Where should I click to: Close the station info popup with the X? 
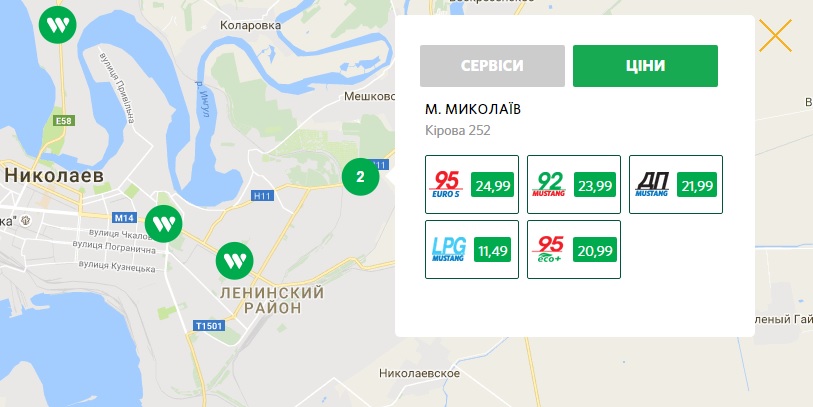[775, 35]
